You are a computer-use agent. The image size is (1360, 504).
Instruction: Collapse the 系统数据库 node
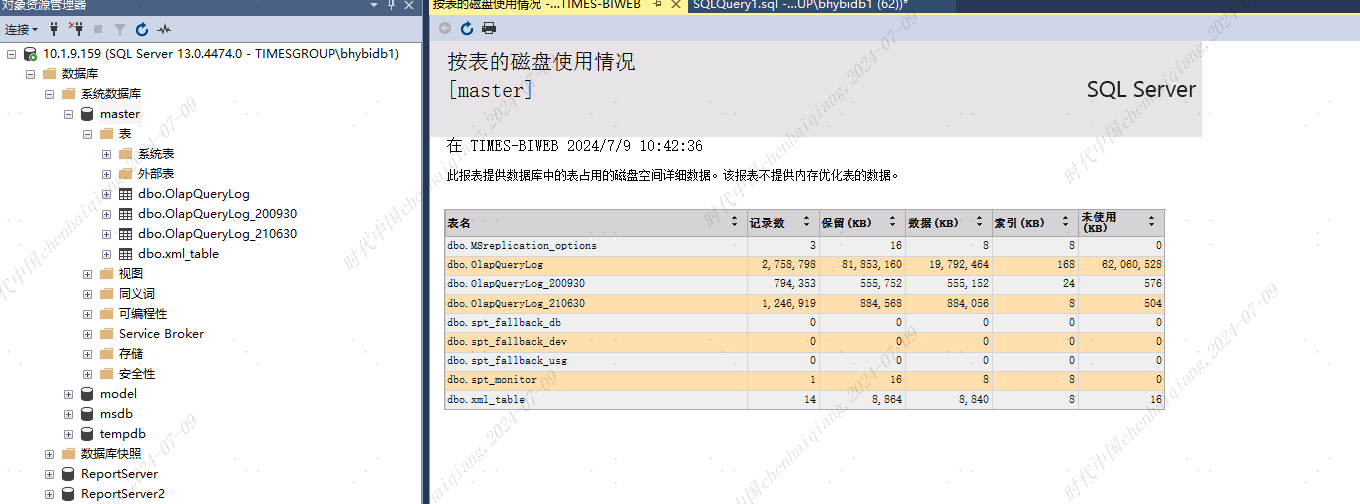point(49,94)
